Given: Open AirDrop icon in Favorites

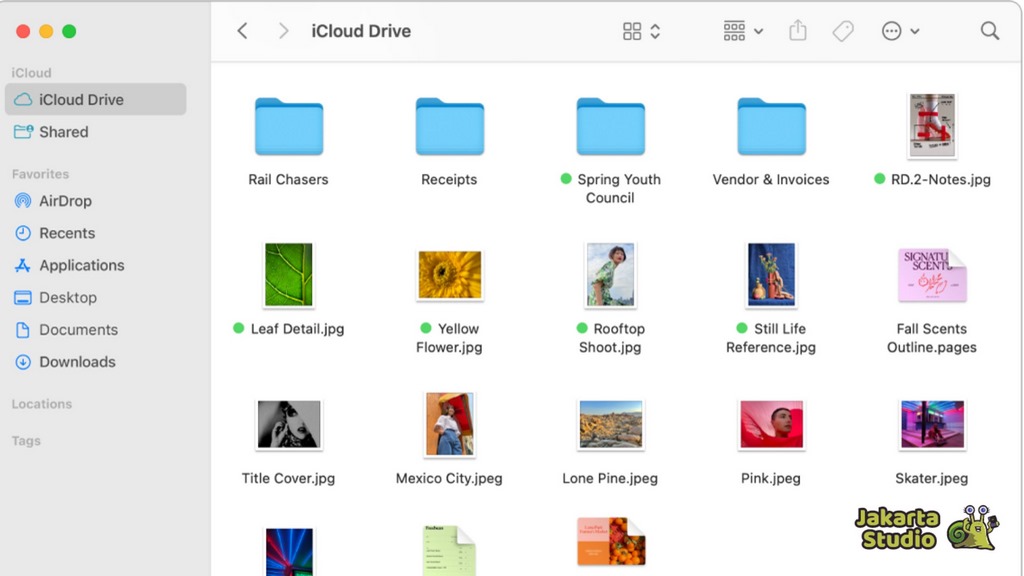Looking at the screenshot, I should [23, 200].
